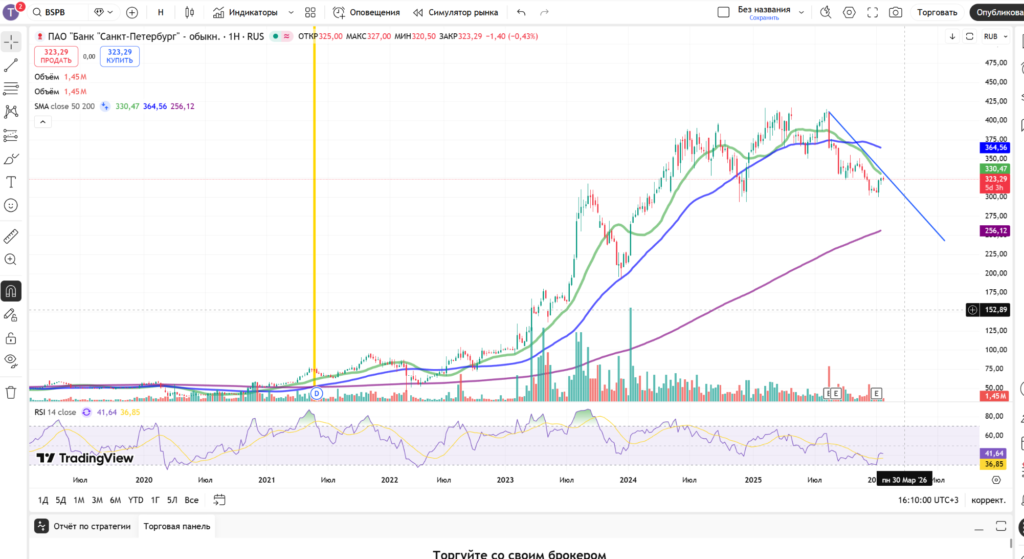Image resolution: width=1024 pixels, height=559 pixels.
Task: Select the Все time range
Action: coord(191,500)
